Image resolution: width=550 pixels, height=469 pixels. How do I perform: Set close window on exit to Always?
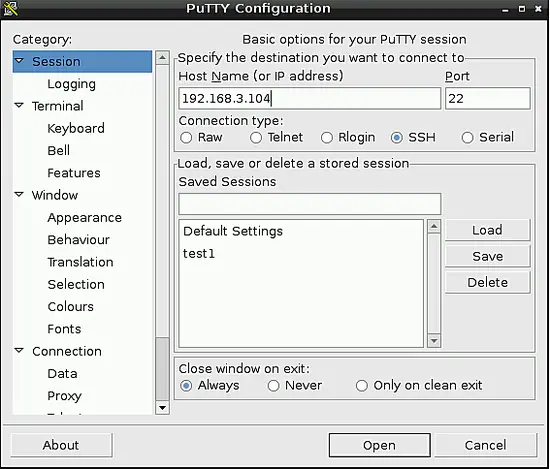coord(186,386)
